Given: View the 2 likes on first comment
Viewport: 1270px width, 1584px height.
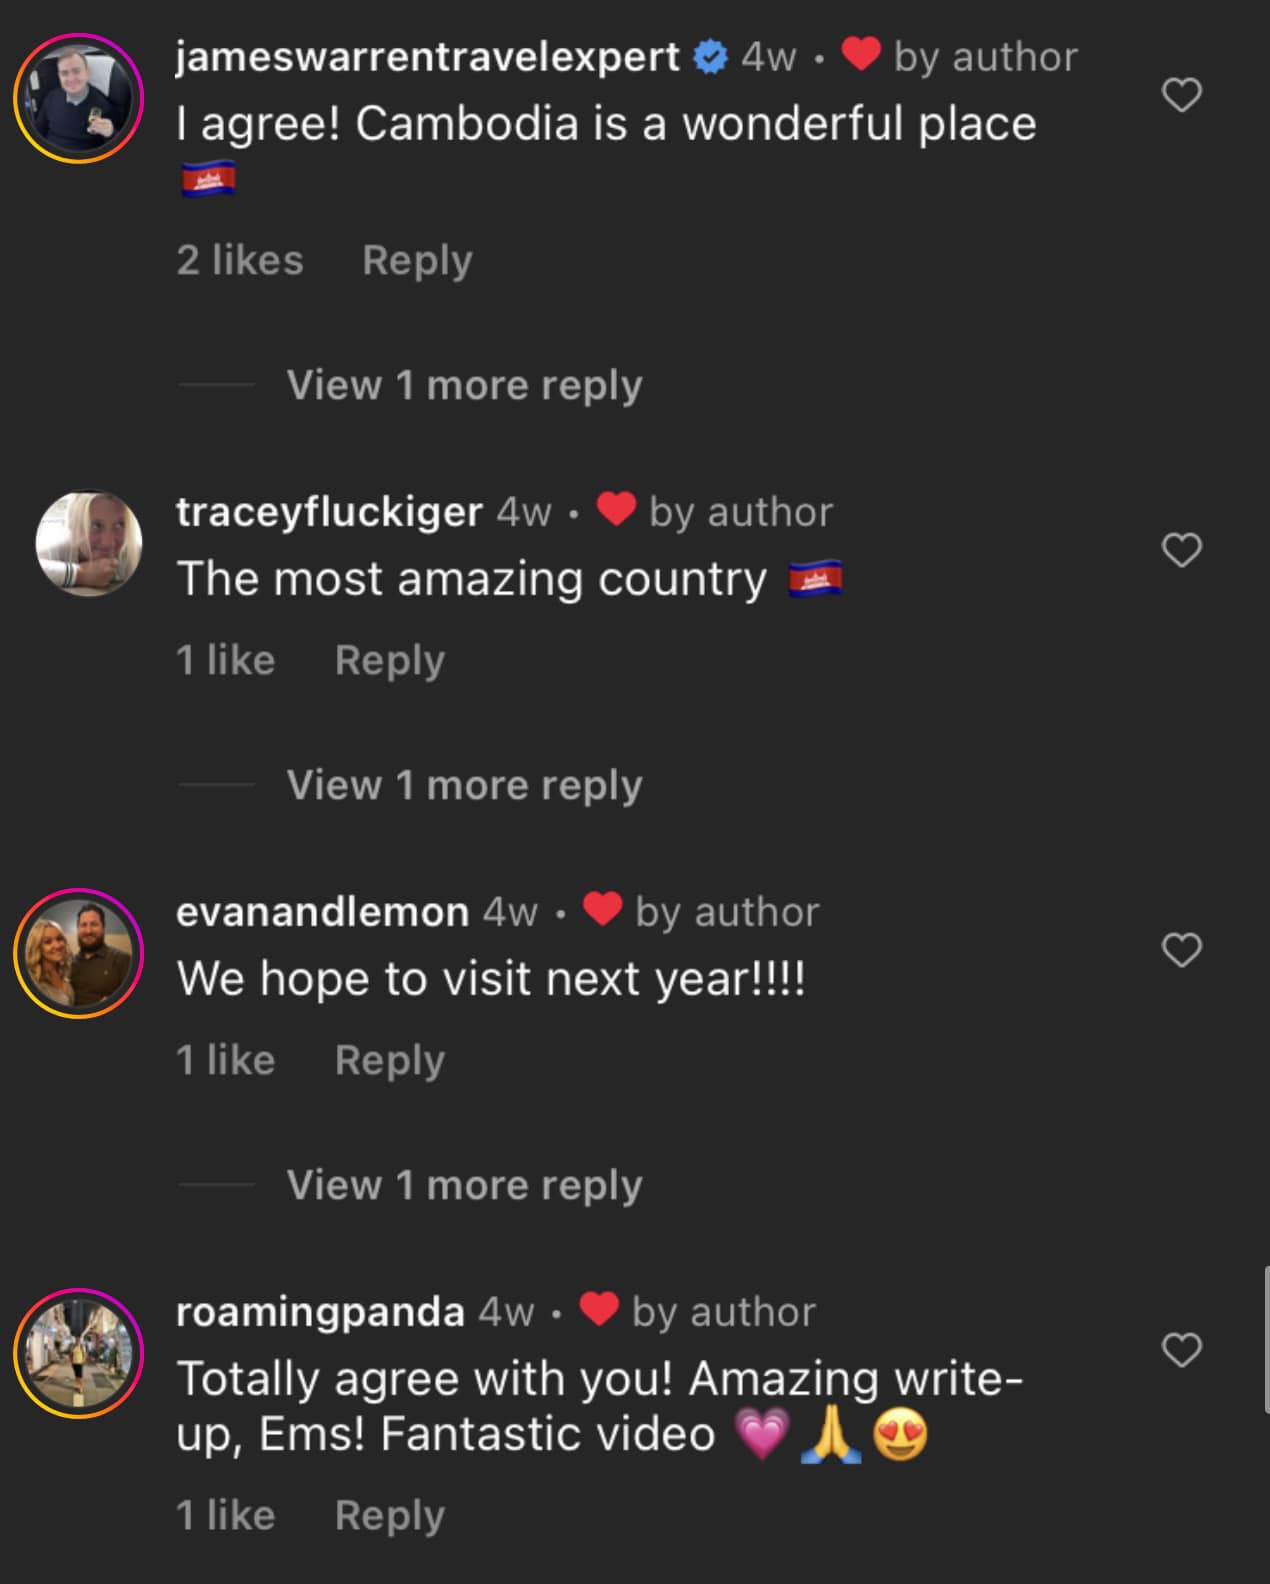Looking at the screenshot, I should coord(240,261).
